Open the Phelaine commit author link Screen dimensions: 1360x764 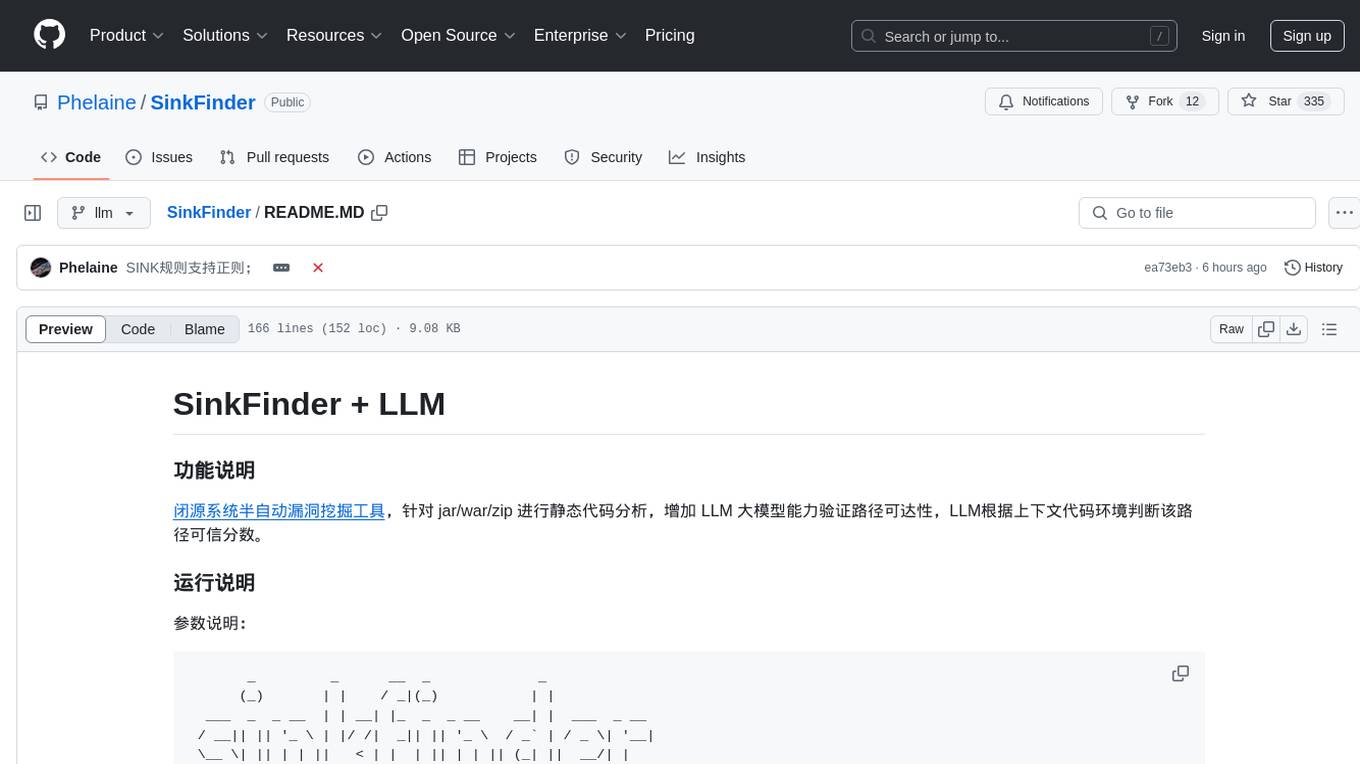(88, 268)
